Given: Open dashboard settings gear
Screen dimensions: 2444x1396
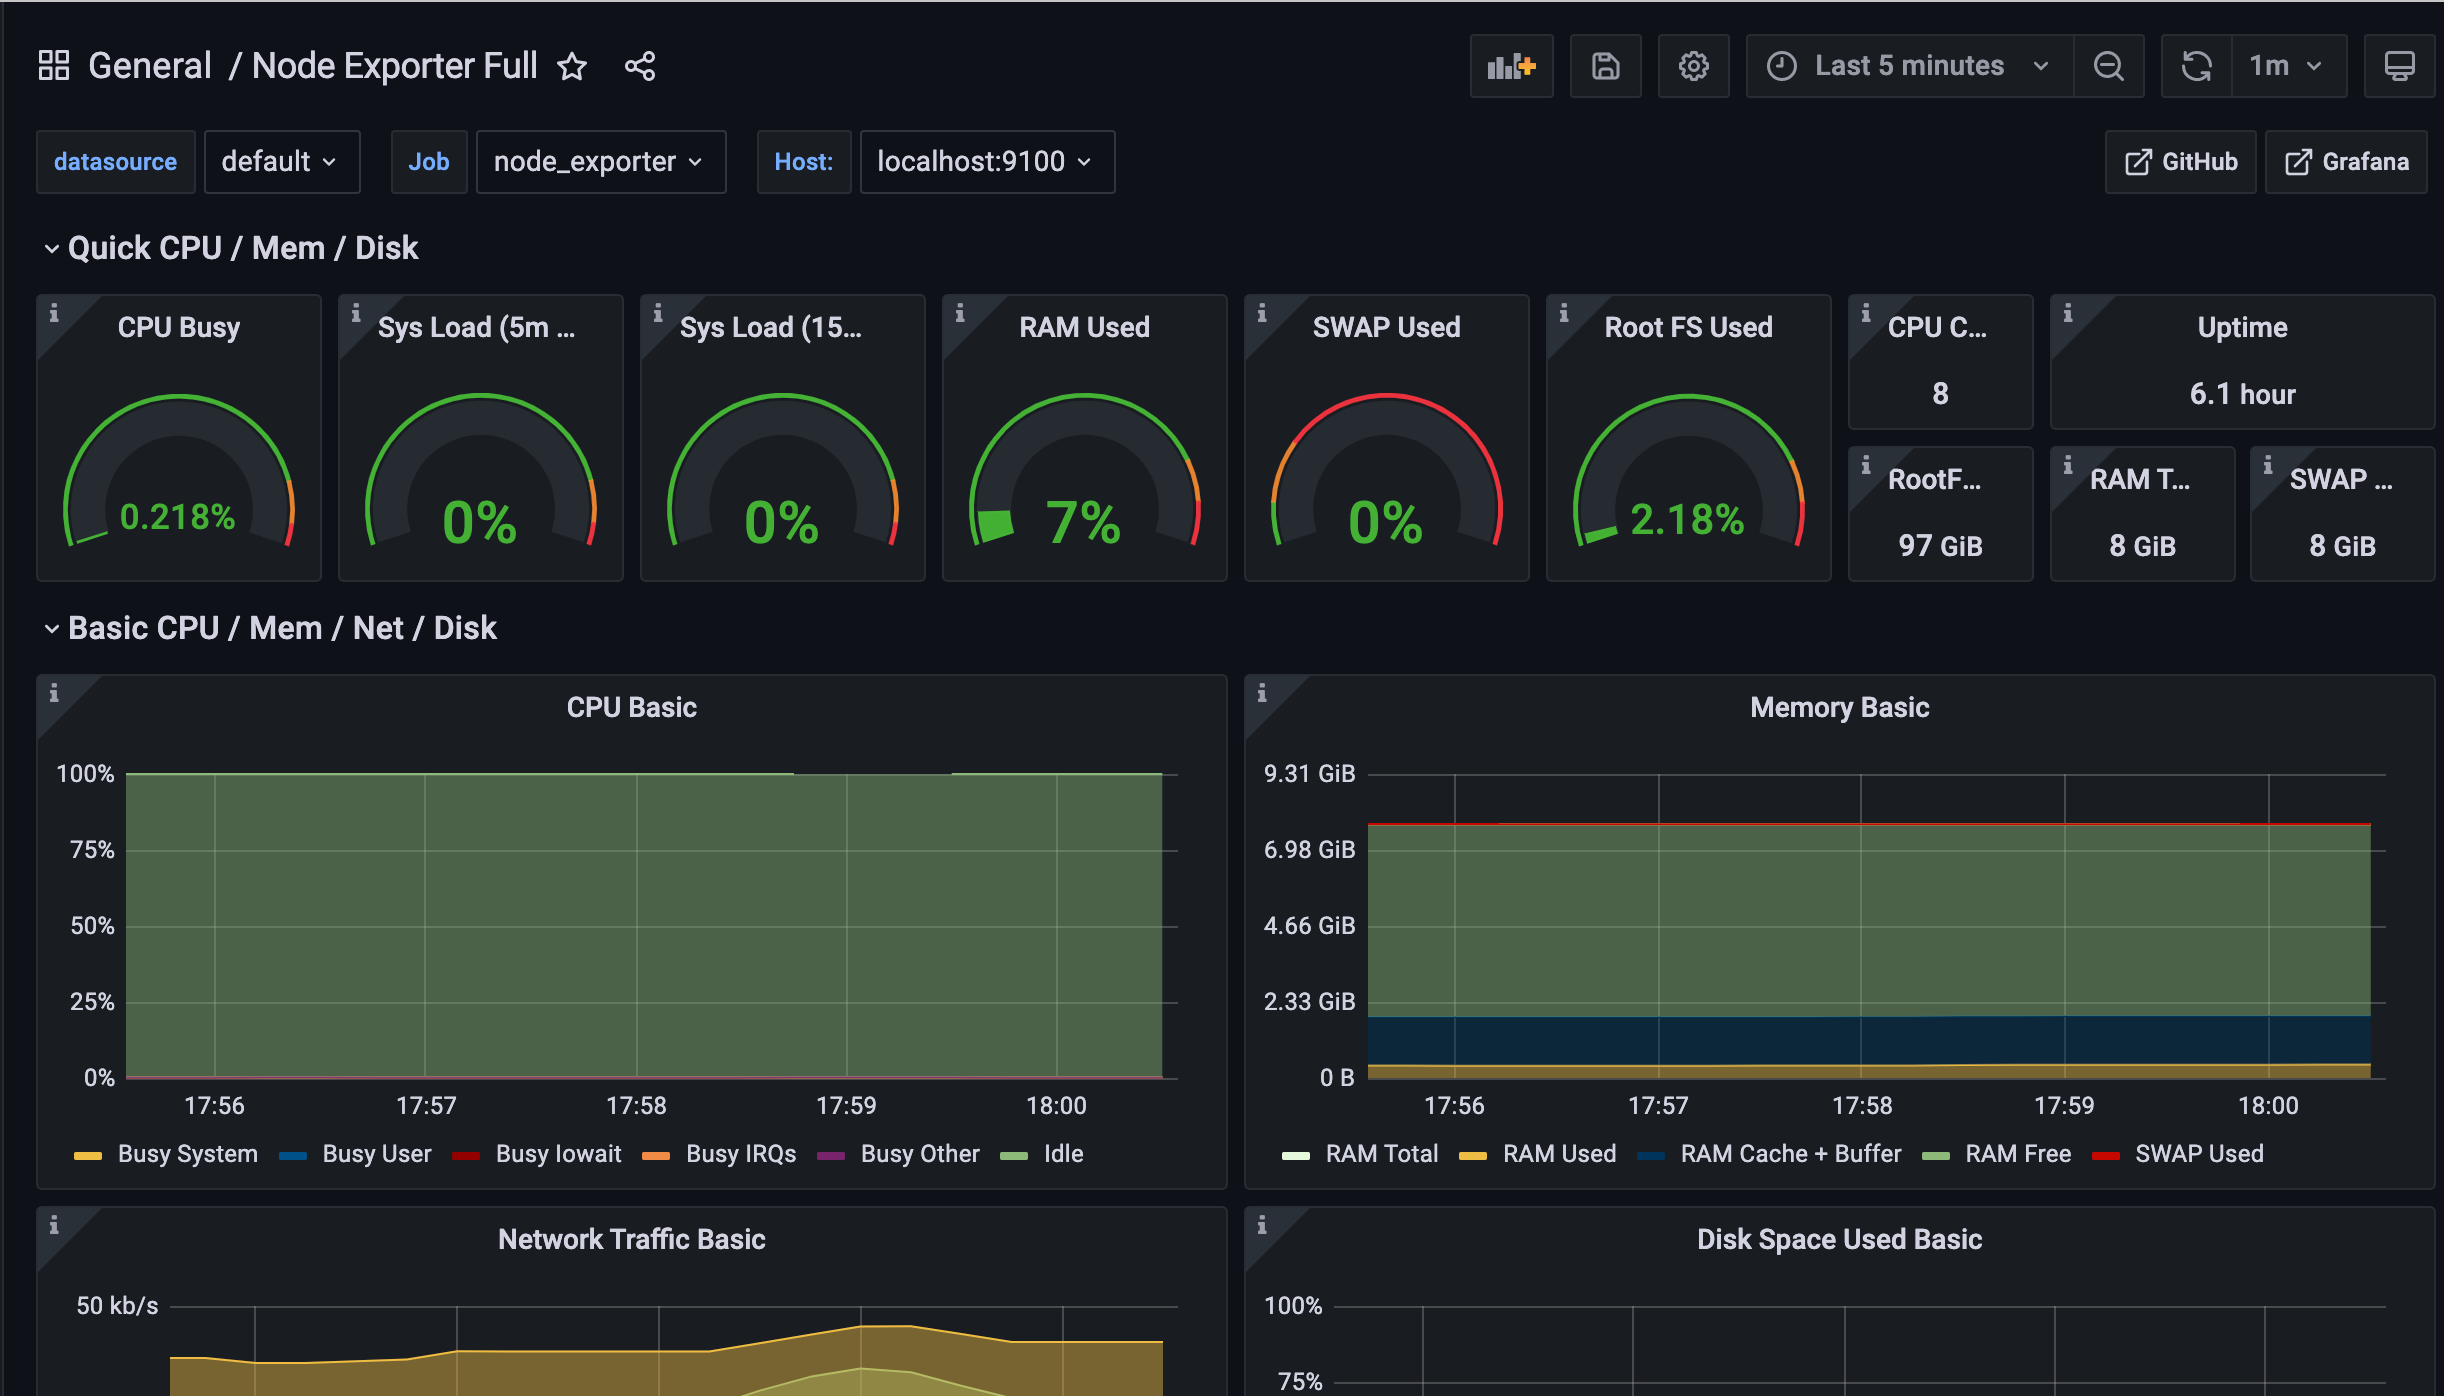Looking at the screenshot, I should click(x=1693, y=66).
